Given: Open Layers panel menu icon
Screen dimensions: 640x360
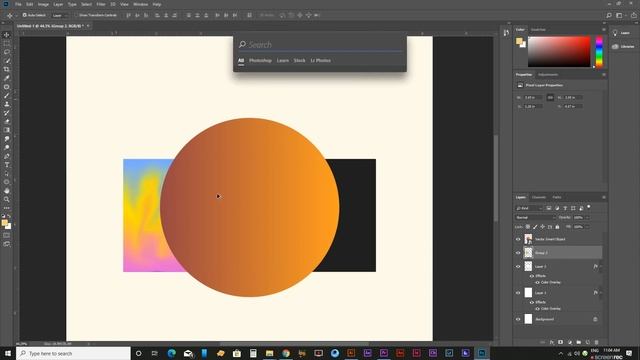Looking at the screenshot, I should (x=604, y=198).
